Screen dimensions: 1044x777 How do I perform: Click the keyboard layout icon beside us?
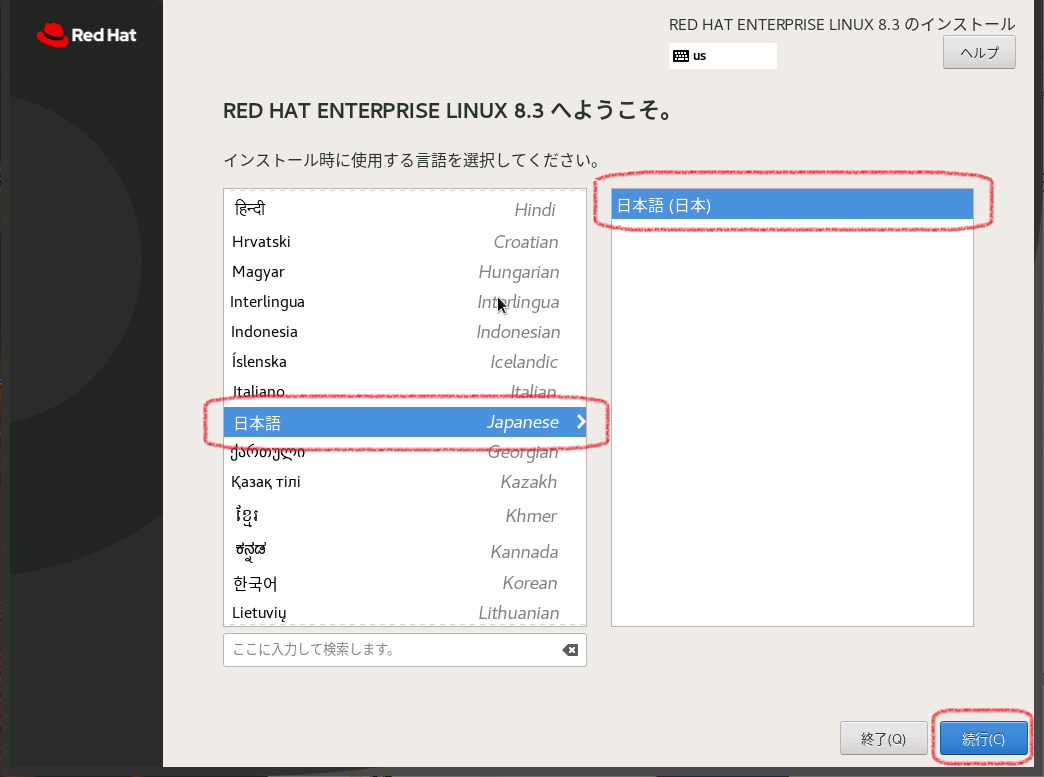coord(680,56)
